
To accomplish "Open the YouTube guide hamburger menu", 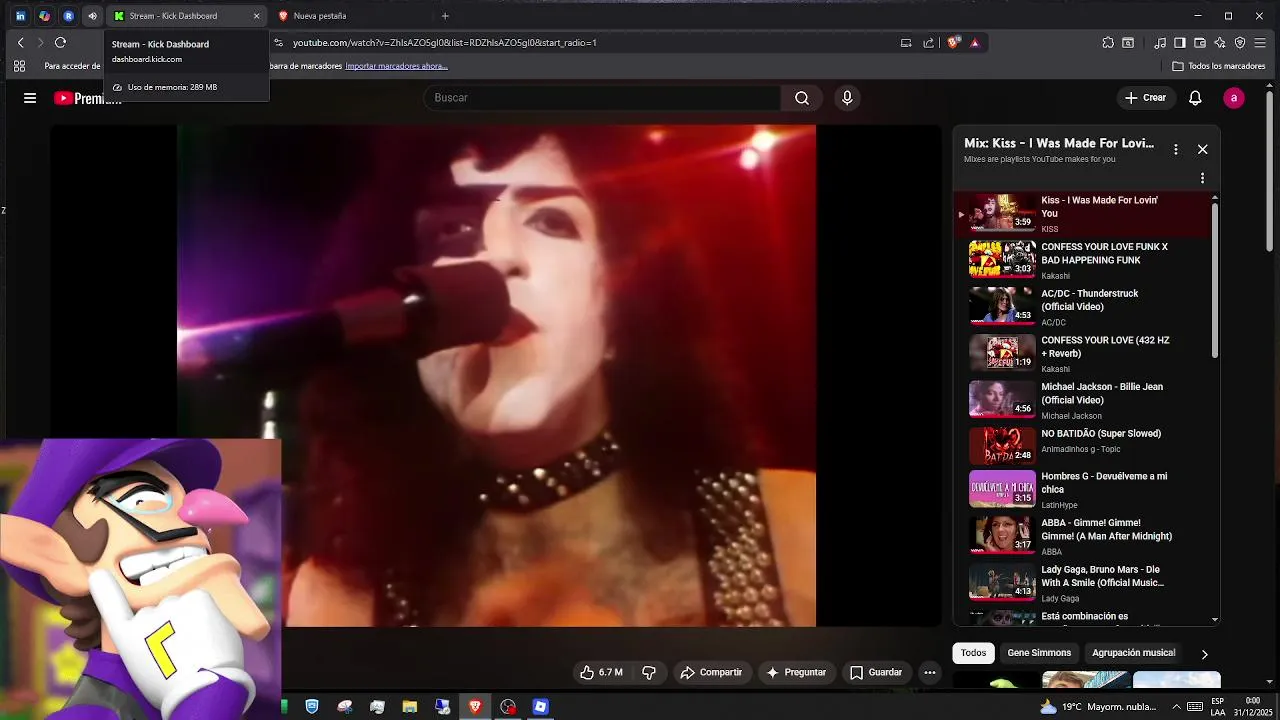I will pyautogui.click(x=30, y=98).
